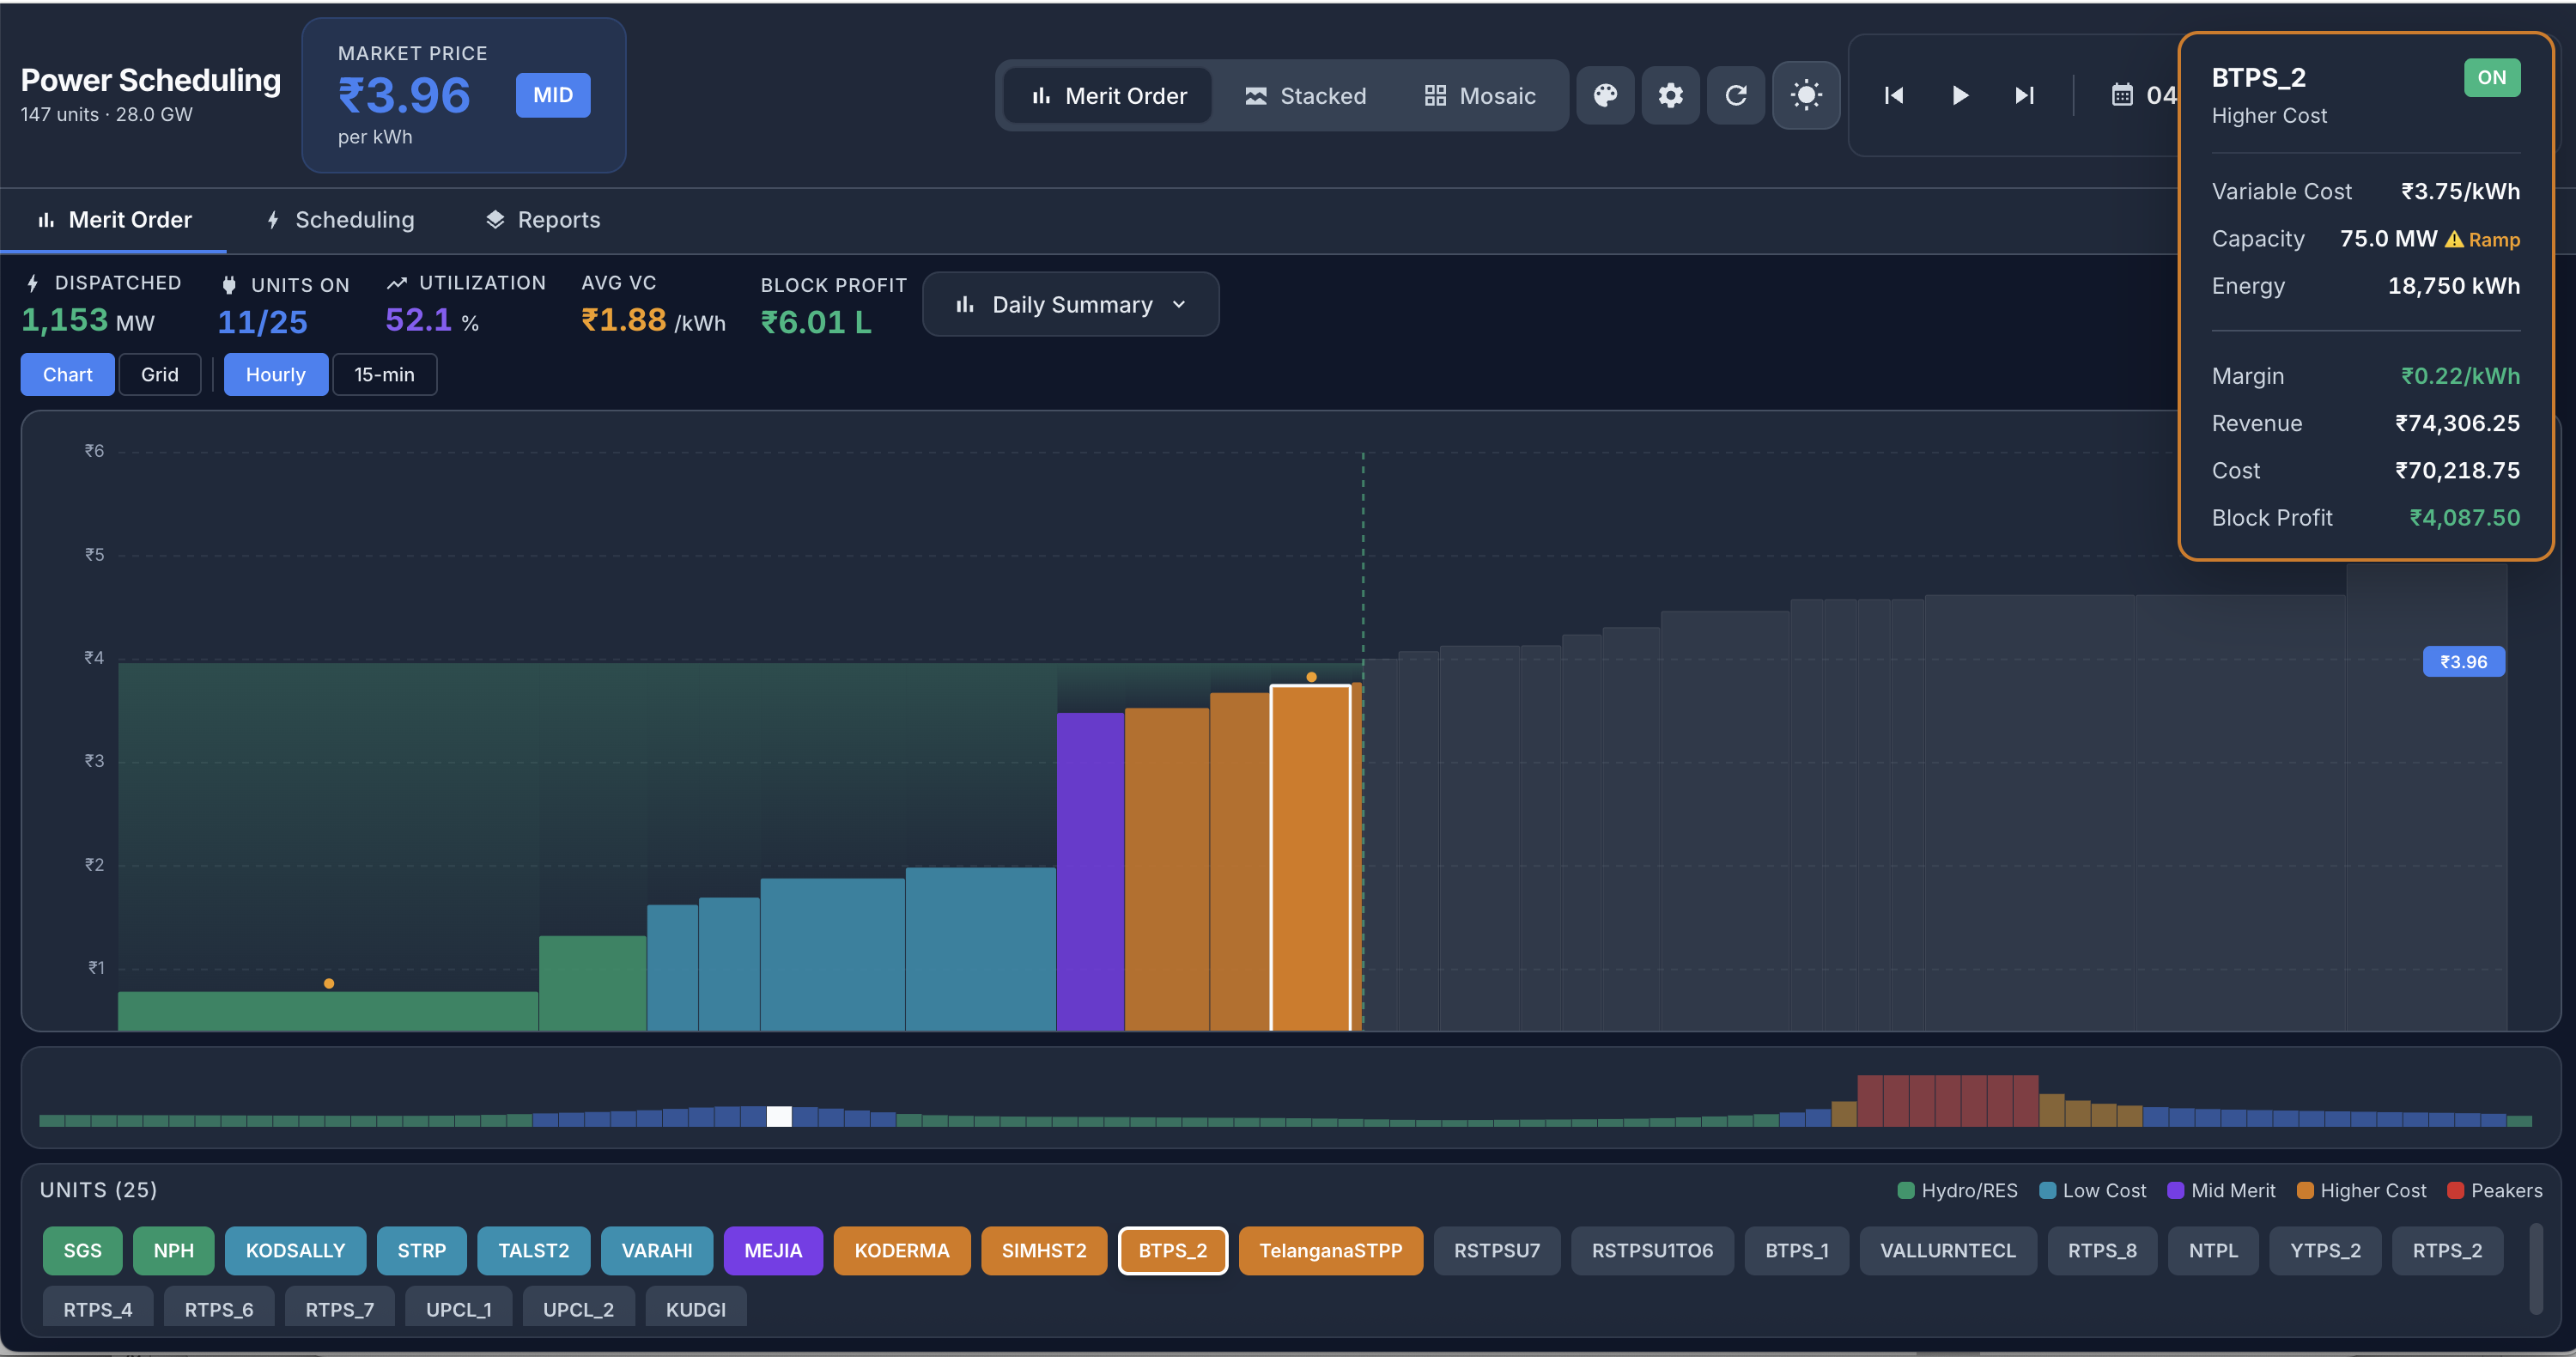Enable the 15-min interval view
The height and width of the screenshot is (1357, 2576).
(x=385, y=374)
